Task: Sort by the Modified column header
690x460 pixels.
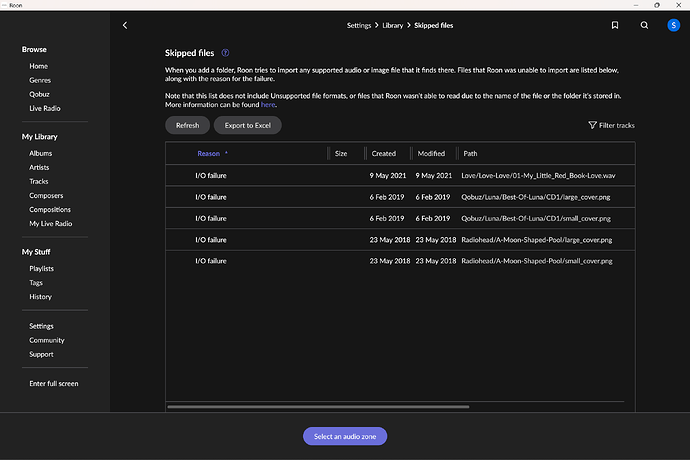Action: click(x=431, y=153)
